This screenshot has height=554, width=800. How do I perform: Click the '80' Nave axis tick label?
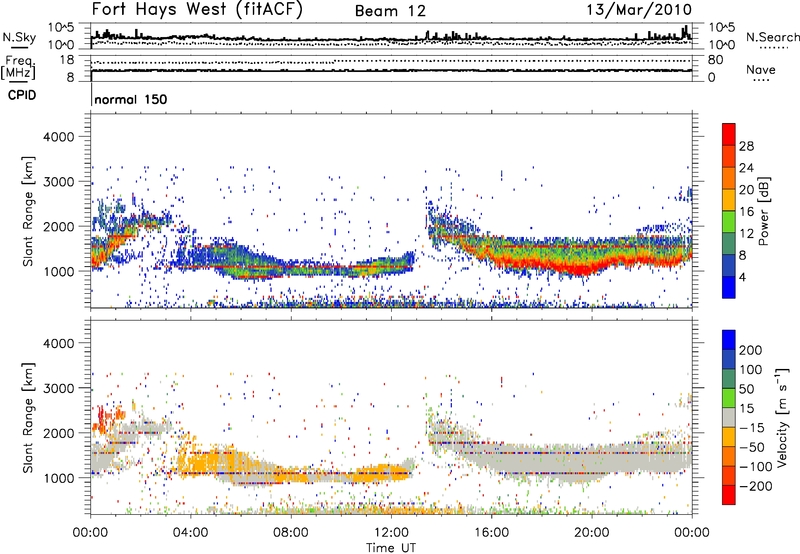click(715, 60)
